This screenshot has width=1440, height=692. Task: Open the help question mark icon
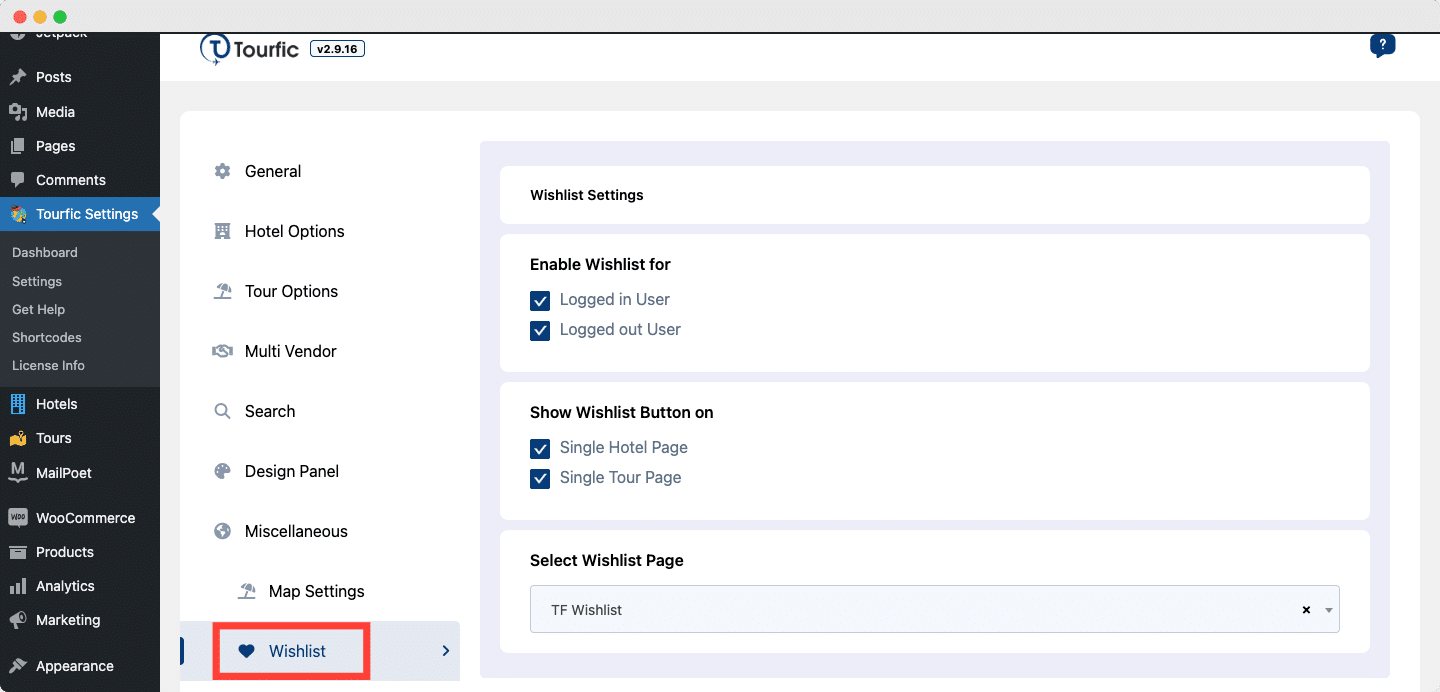point(1382,46)
